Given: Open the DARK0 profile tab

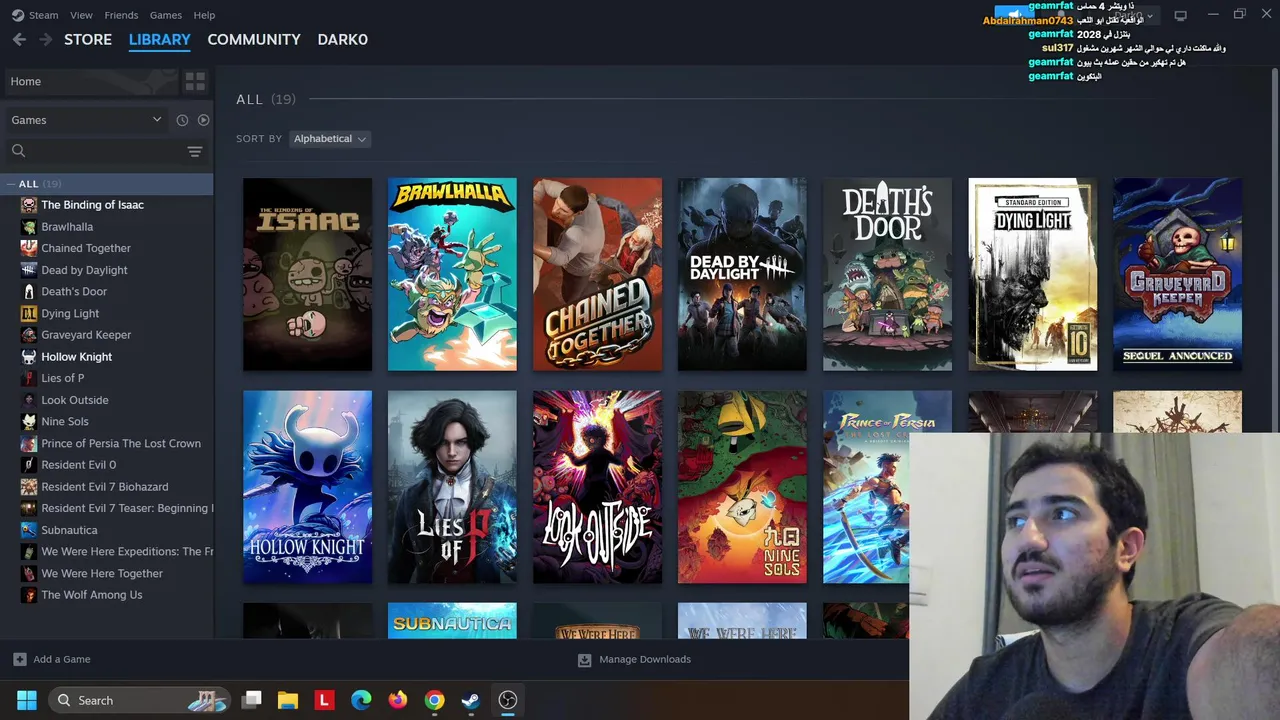Looking at the screenshot, I should pyautogui.click(x=342, y=39).
